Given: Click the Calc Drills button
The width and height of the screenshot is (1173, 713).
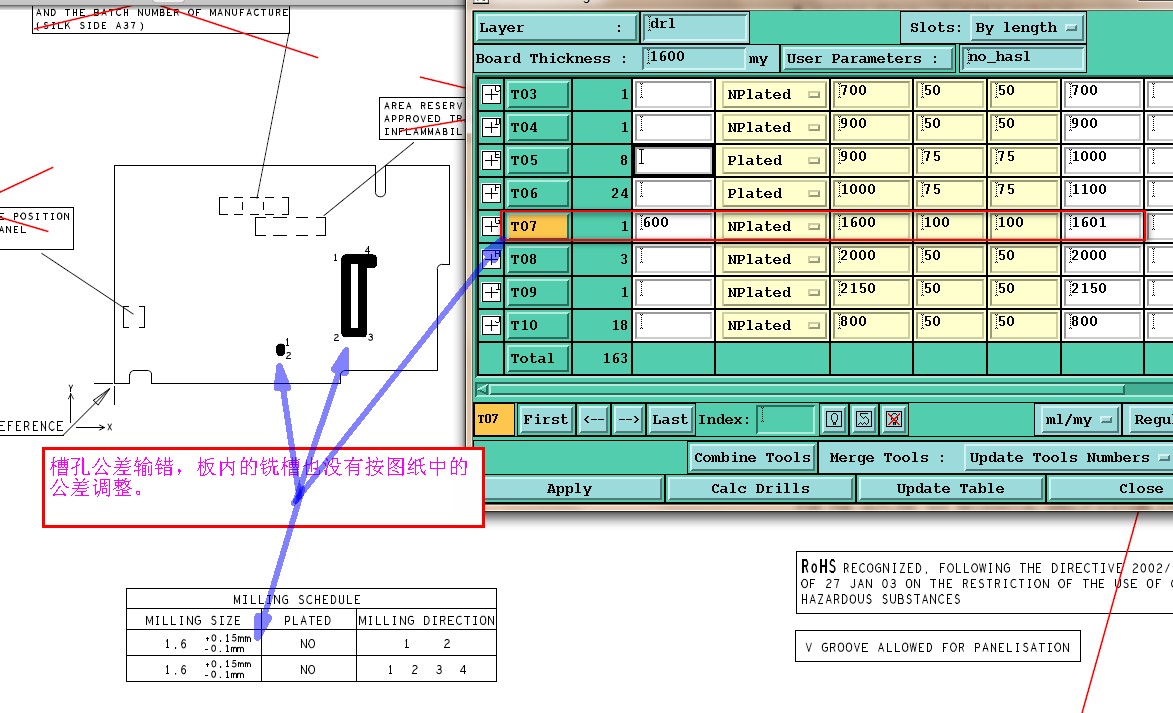Looking at the screenshot, I should pyautogui.click(x=760, y=489).
